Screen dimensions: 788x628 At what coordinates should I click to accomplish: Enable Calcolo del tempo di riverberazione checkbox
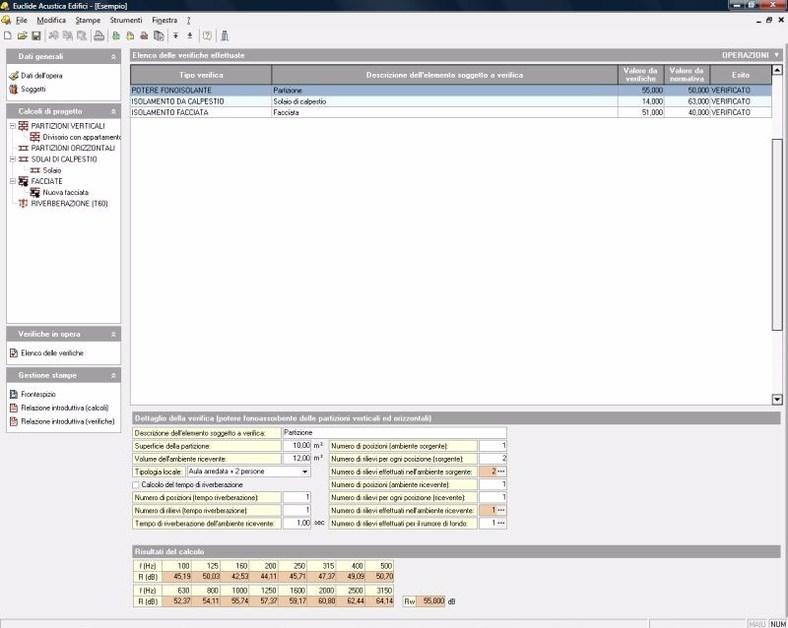tap(137, 484)
